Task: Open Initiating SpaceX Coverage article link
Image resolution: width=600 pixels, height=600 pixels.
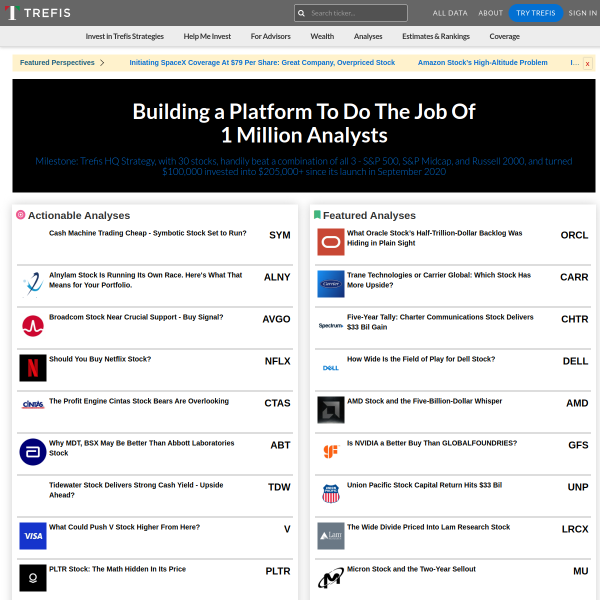Action: tap(262, 62)
